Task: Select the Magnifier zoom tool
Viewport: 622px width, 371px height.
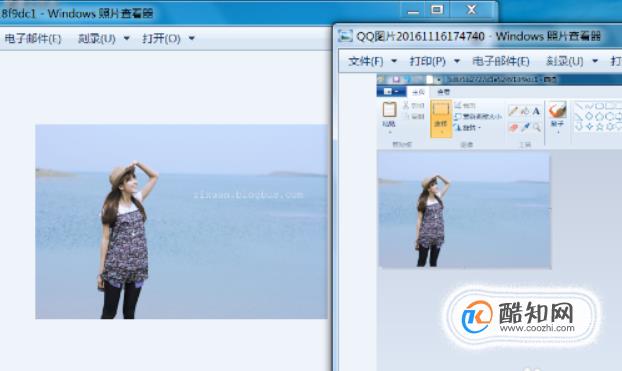Action: click(536, 127)
